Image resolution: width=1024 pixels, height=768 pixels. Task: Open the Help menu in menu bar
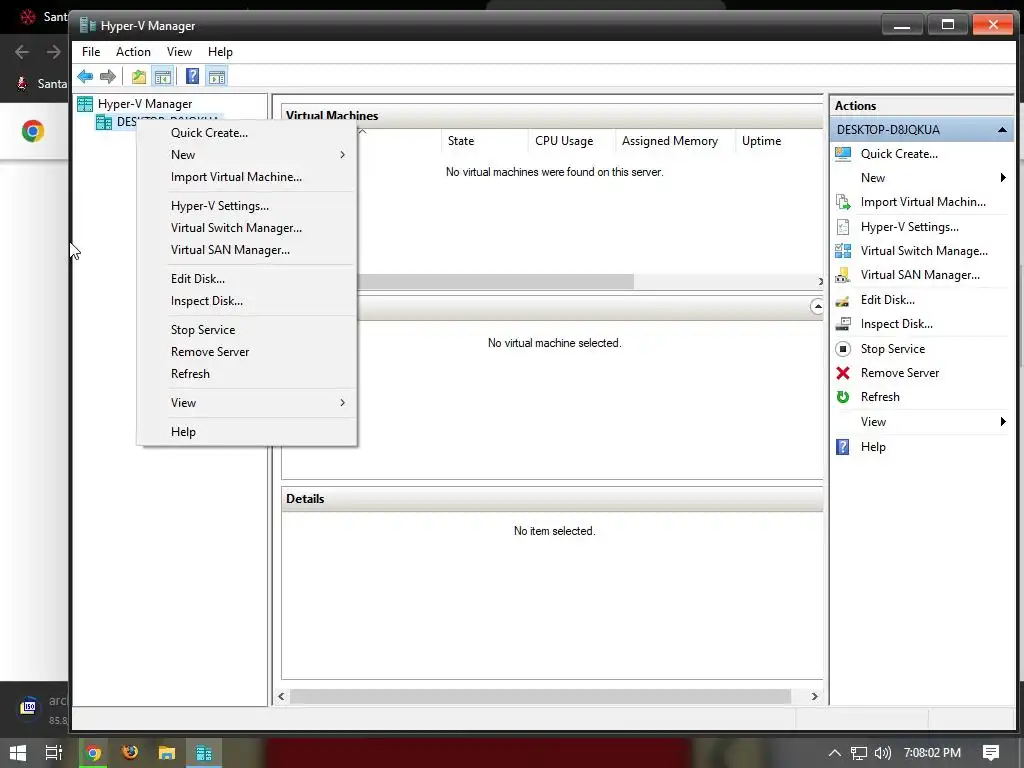click(220, 52)
